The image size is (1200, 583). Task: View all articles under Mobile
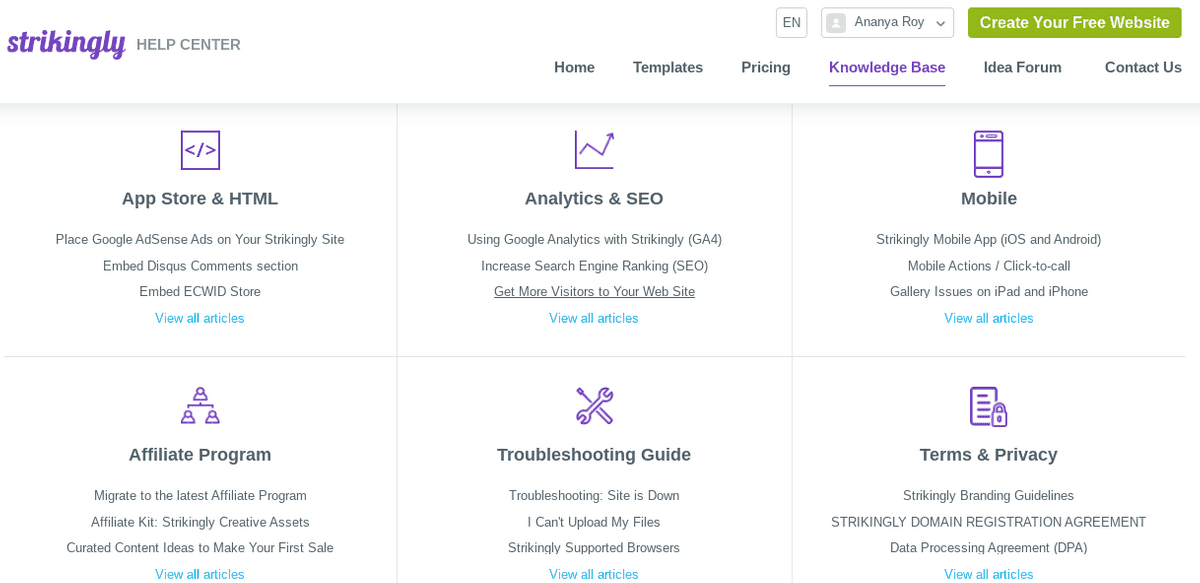tap(989, 318)
